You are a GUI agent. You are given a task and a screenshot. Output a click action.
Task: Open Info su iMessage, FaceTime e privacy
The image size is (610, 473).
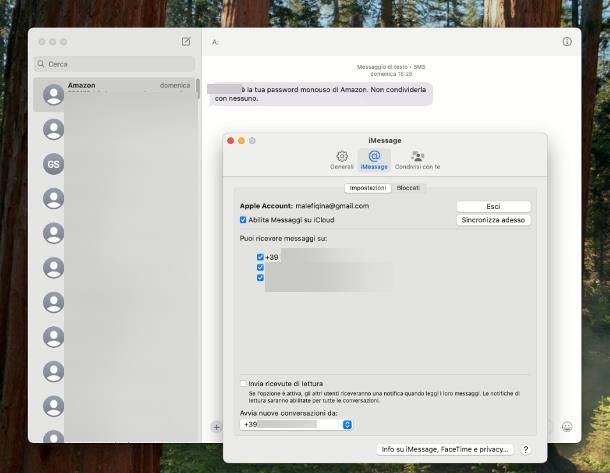point(445,449)
